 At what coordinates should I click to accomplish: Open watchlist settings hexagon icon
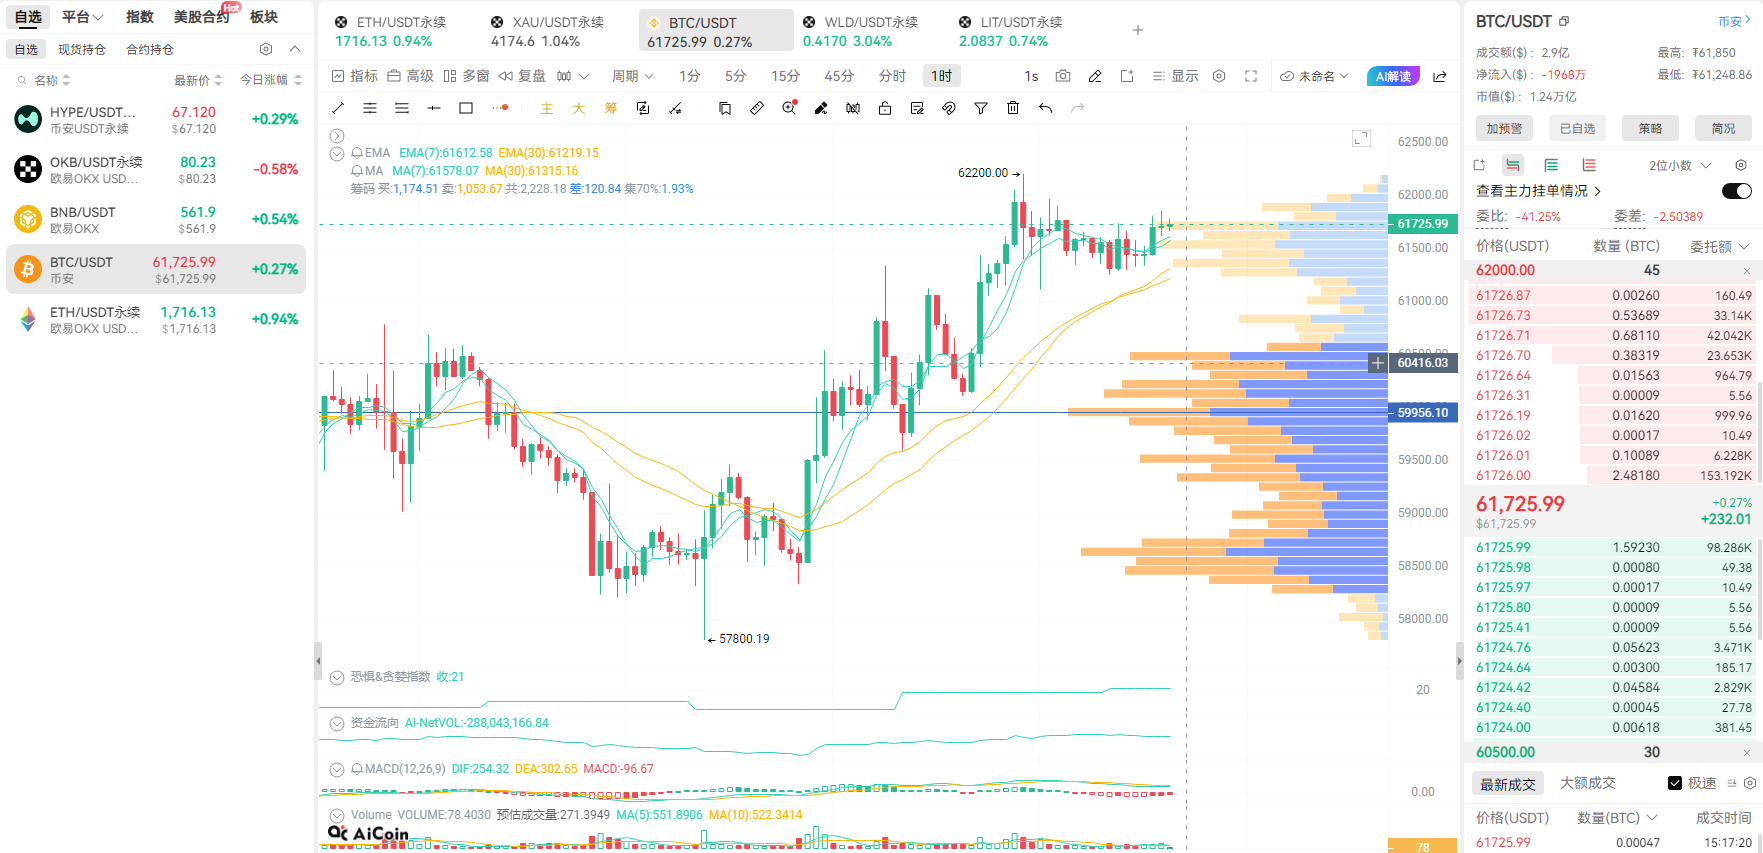click(x=266, y=49)
